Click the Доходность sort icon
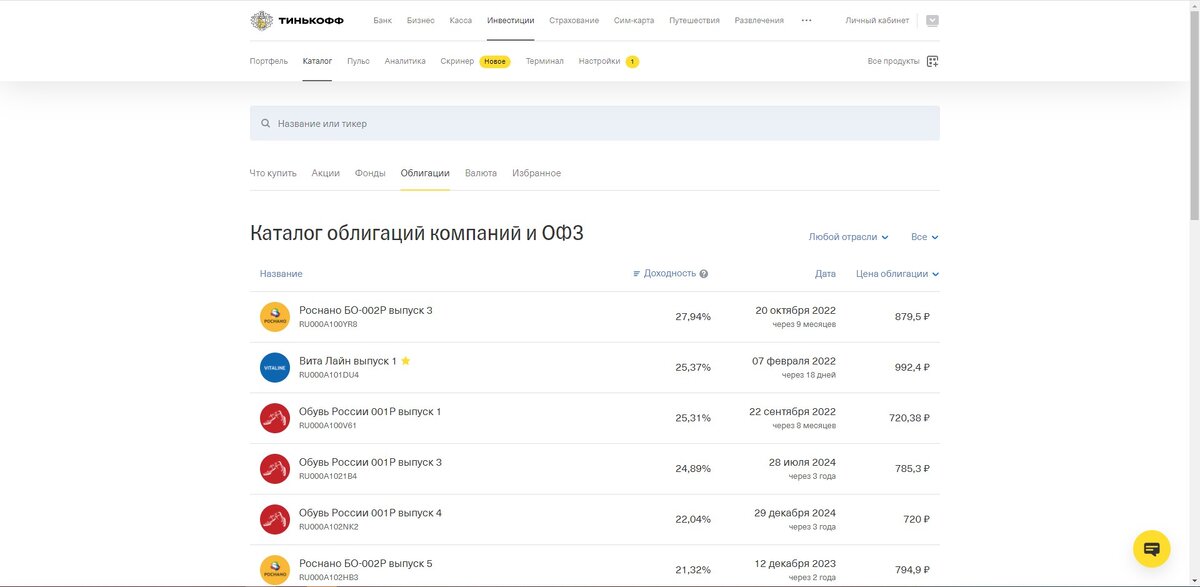The image size is (1200, 587). (x=637, y=274)
